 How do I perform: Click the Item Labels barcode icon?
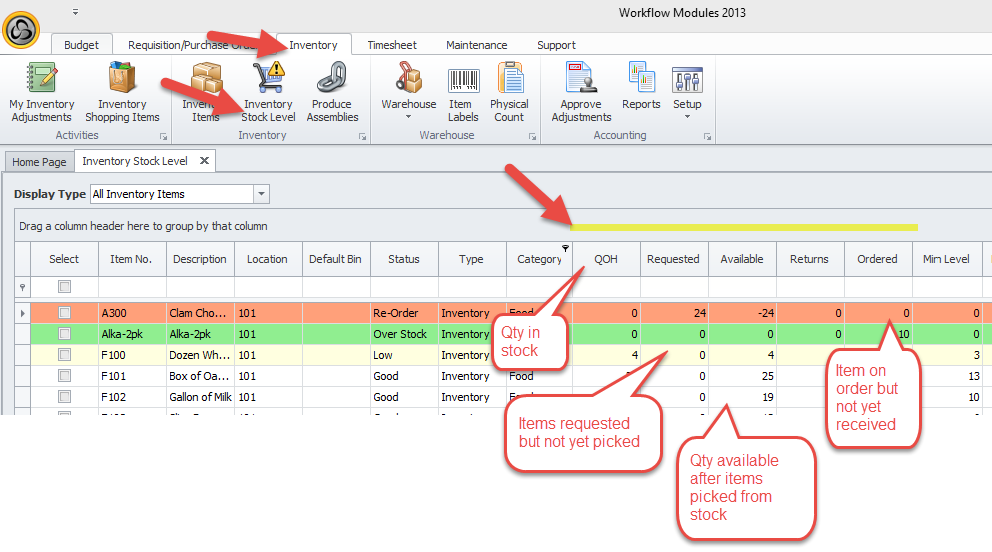click(x=462, y=91)
